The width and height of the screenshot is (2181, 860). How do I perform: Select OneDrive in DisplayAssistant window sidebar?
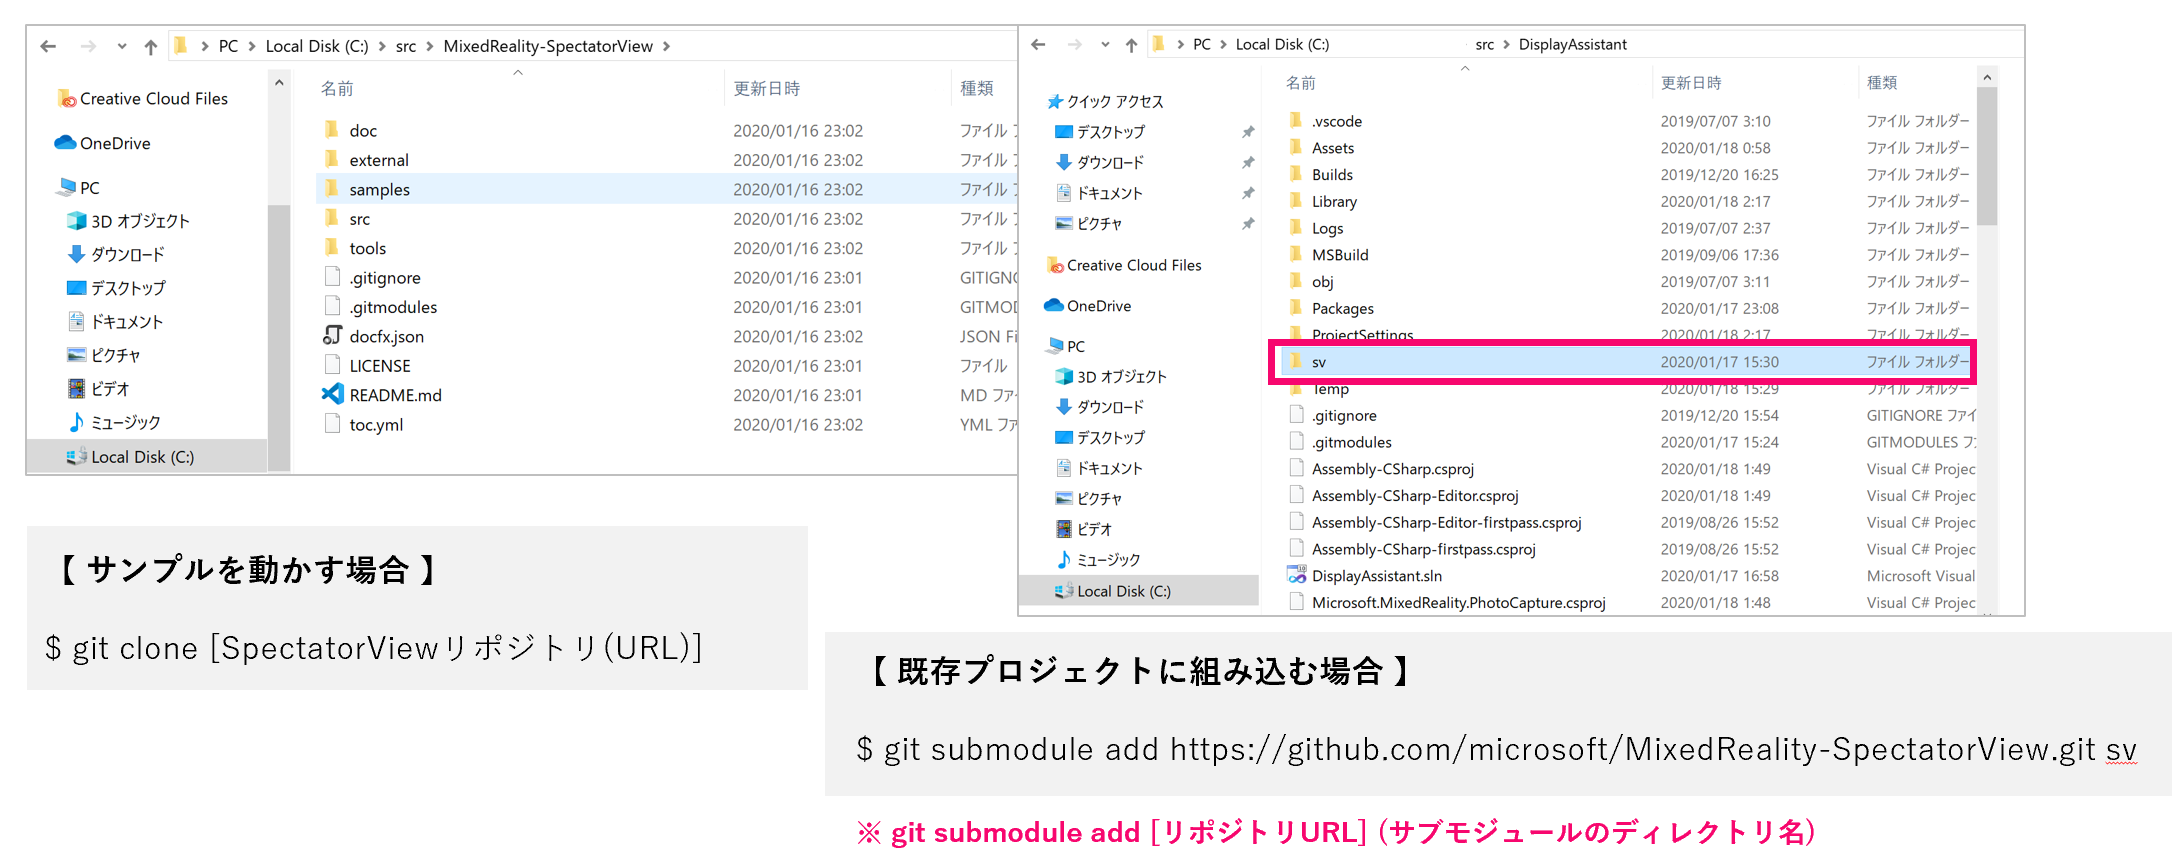(1088, 306)
